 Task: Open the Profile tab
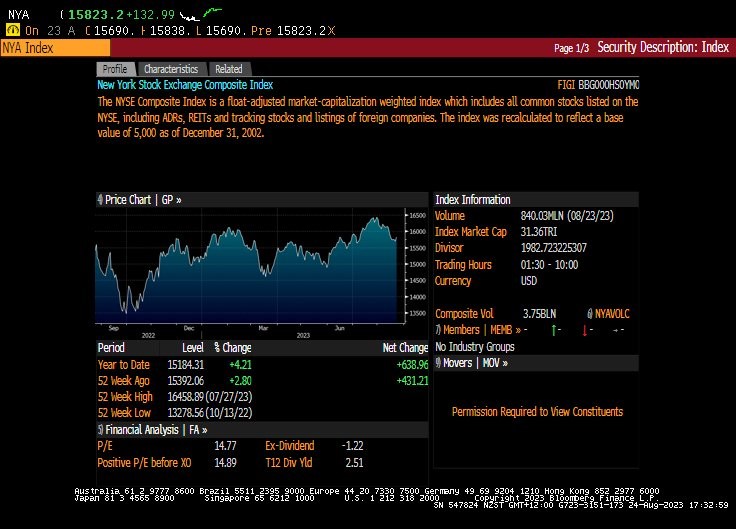click(x=115, y=69)
